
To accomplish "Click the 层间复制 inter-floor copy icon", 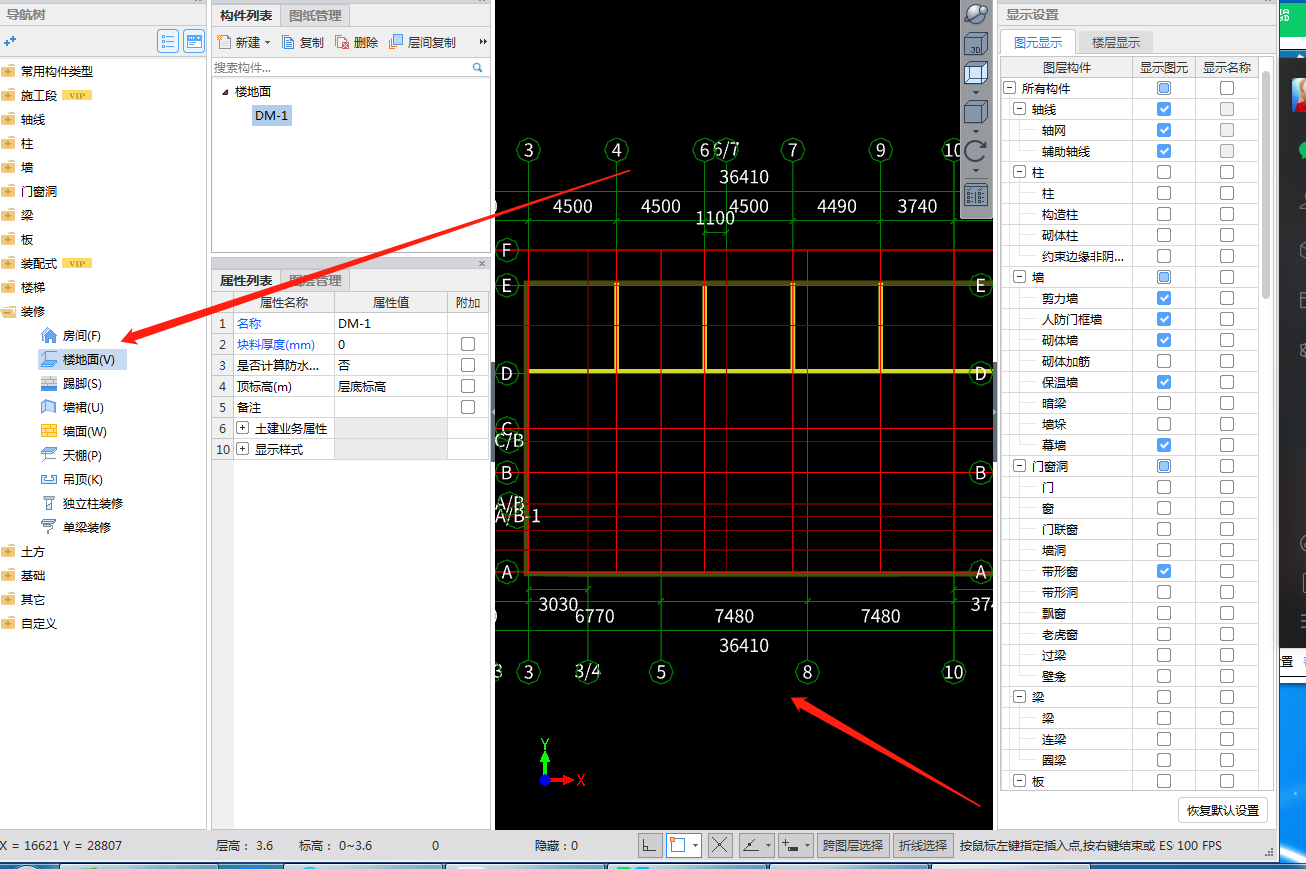I will [396, 42].
